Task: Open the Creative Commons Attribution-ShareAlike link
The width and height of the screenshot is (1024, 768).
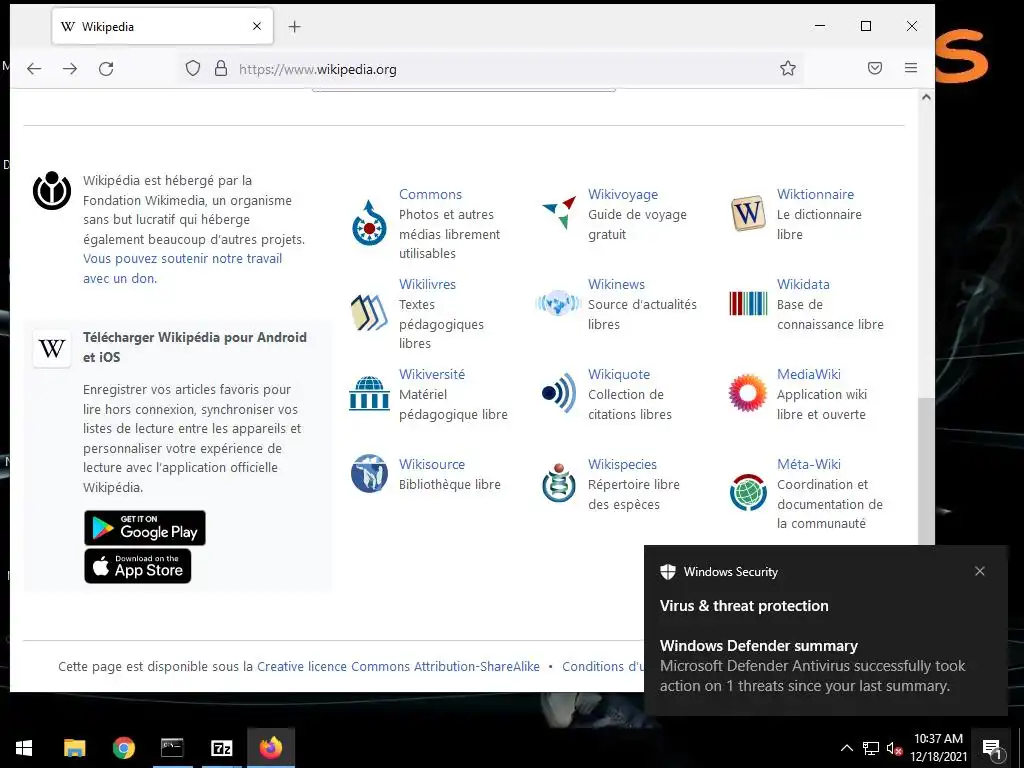Action: [398, 667]
